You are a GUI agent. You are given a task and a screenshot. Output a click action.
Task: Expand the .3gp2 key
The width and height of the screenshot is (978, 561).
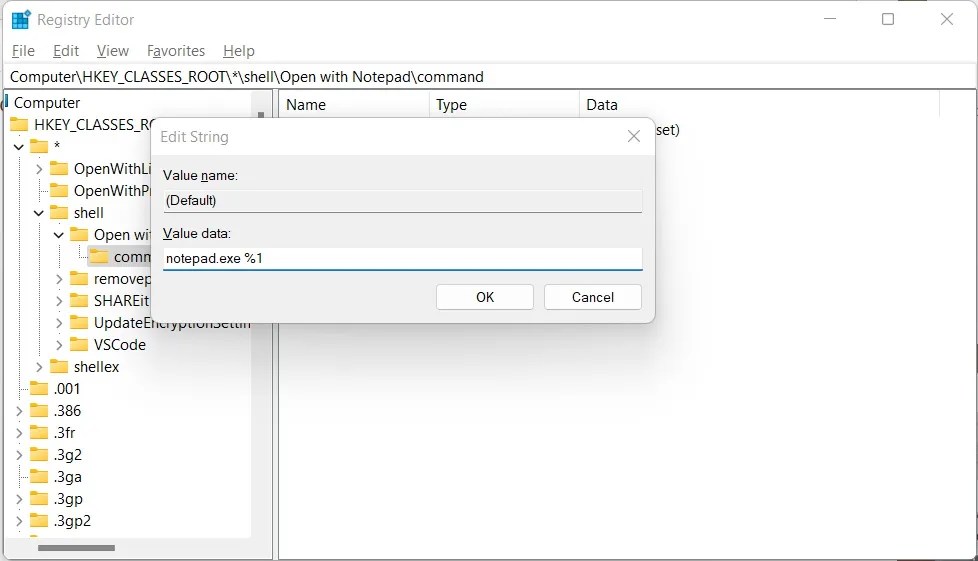point(19,520)
